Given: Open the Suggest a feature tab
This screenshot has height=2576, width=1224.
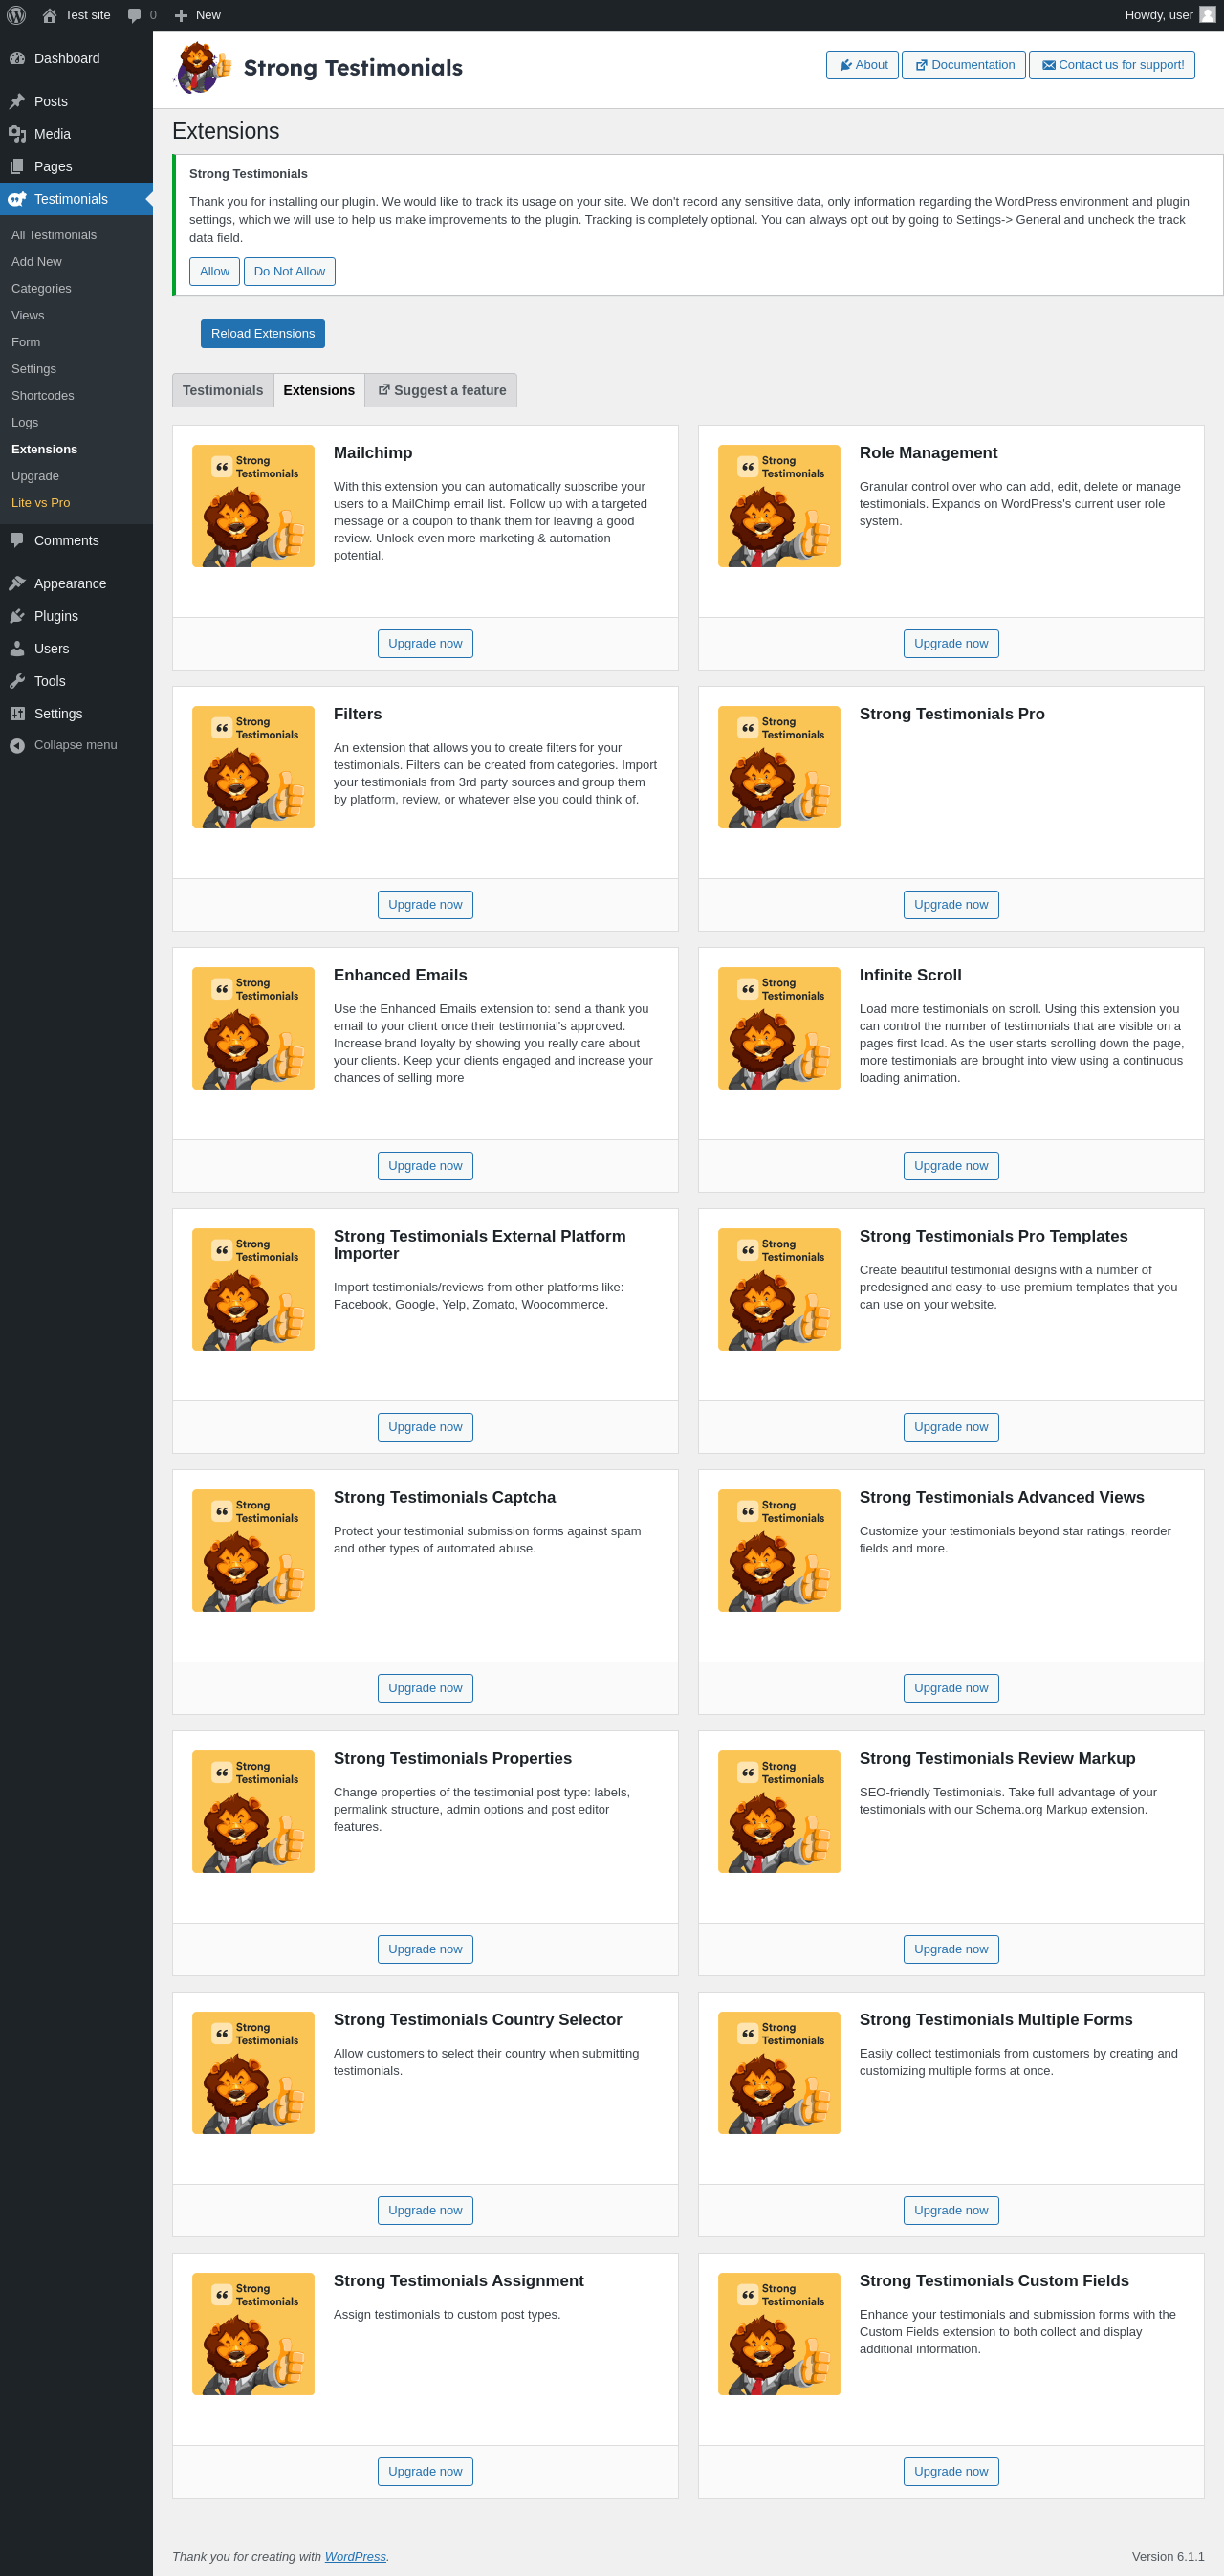Looking at the screenshot, I should (441, 390).
